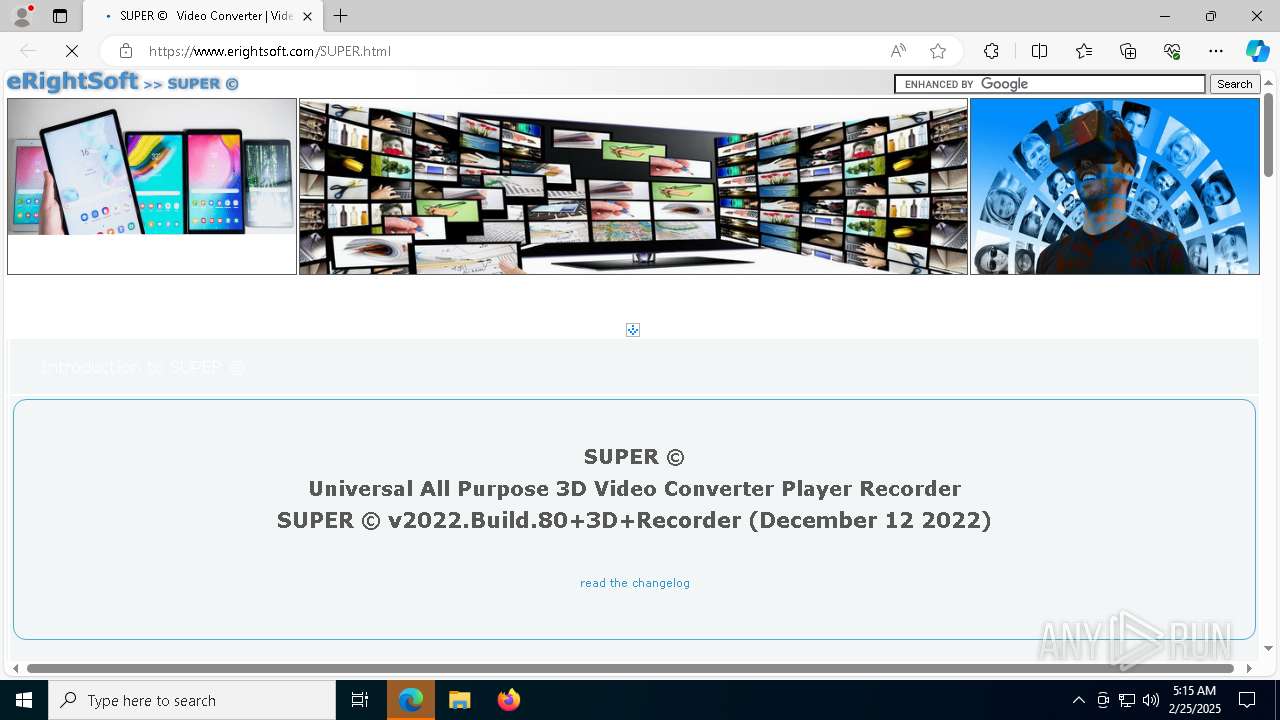The height and width of the screenshot is (720, 1280).
Task: Add page to favorites star
Action: click(x=938, y=51)
